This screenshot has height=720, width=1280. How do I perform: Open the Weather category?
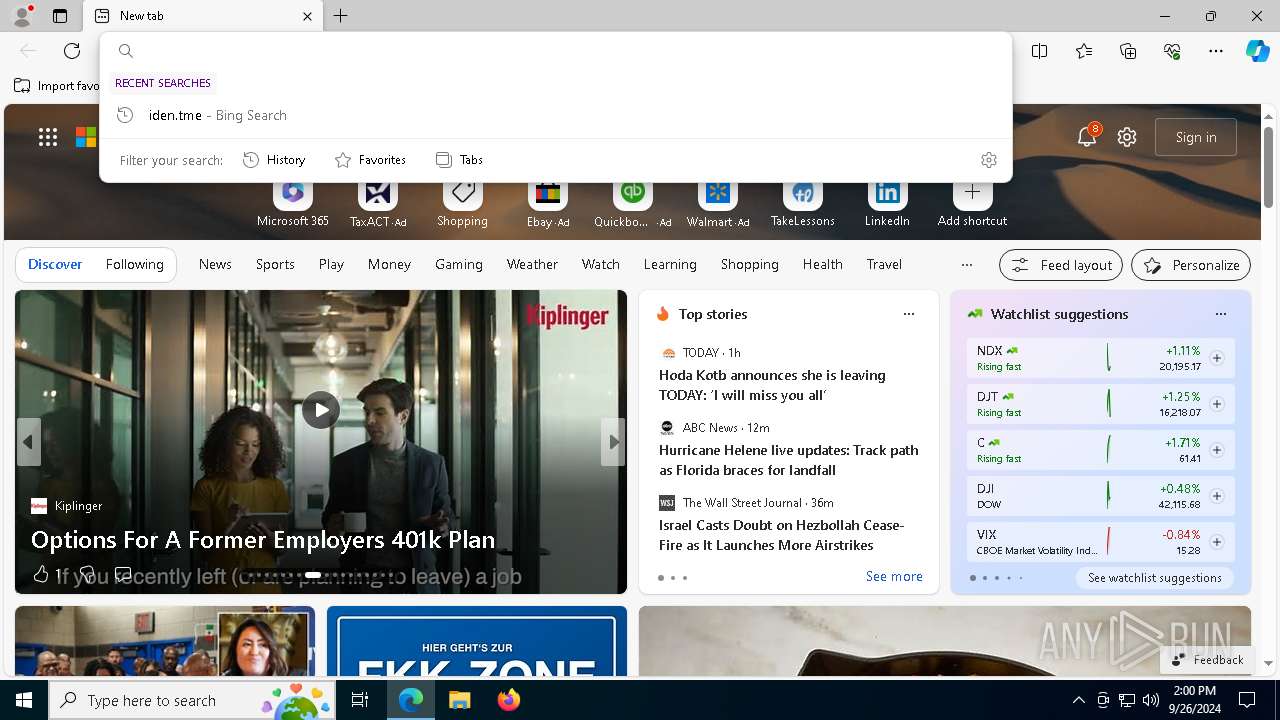(x=532, y=264)
